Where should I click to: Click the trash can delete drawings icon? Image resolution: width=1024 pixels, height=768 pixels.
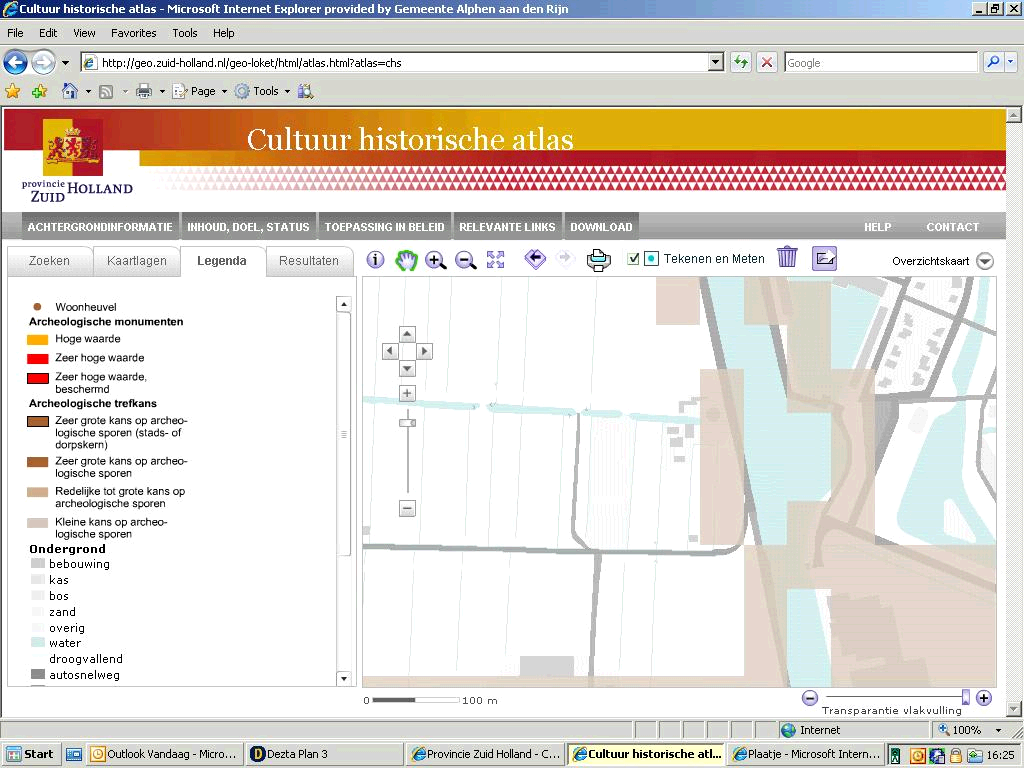pyautogui.click(x=788, y=257)
